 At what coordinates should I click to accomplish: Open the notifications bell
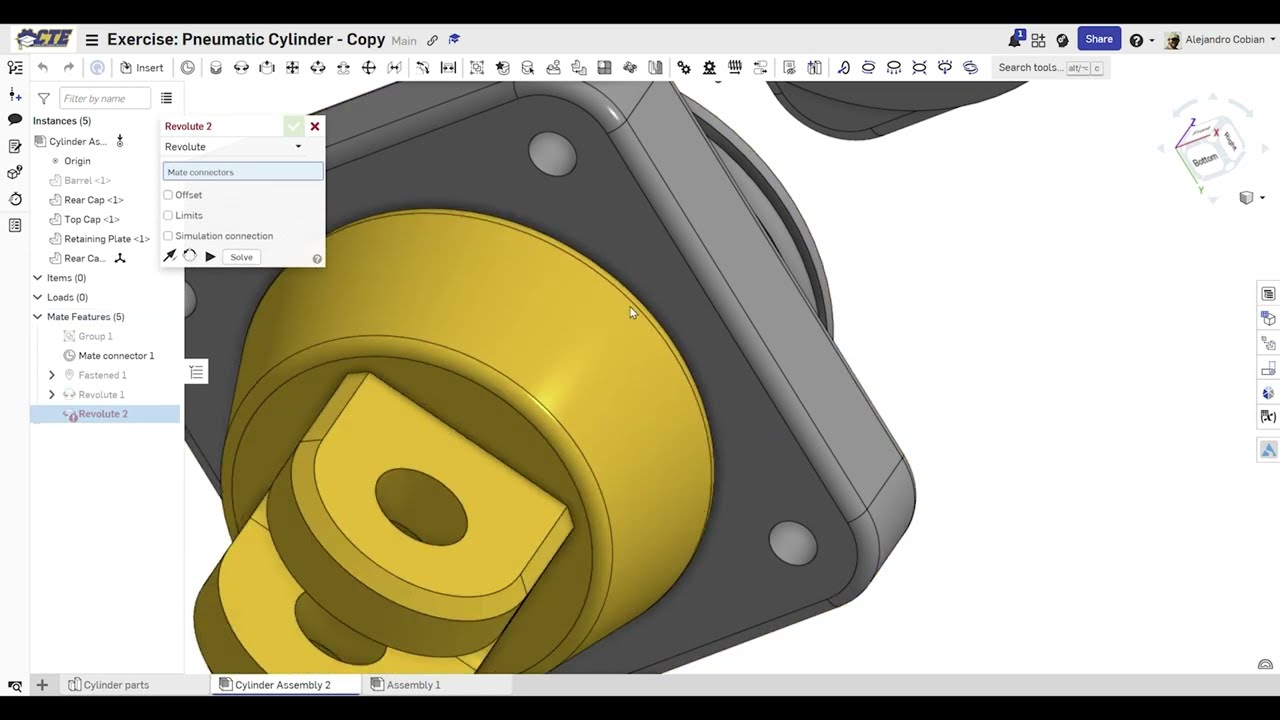pos(1016,40)
